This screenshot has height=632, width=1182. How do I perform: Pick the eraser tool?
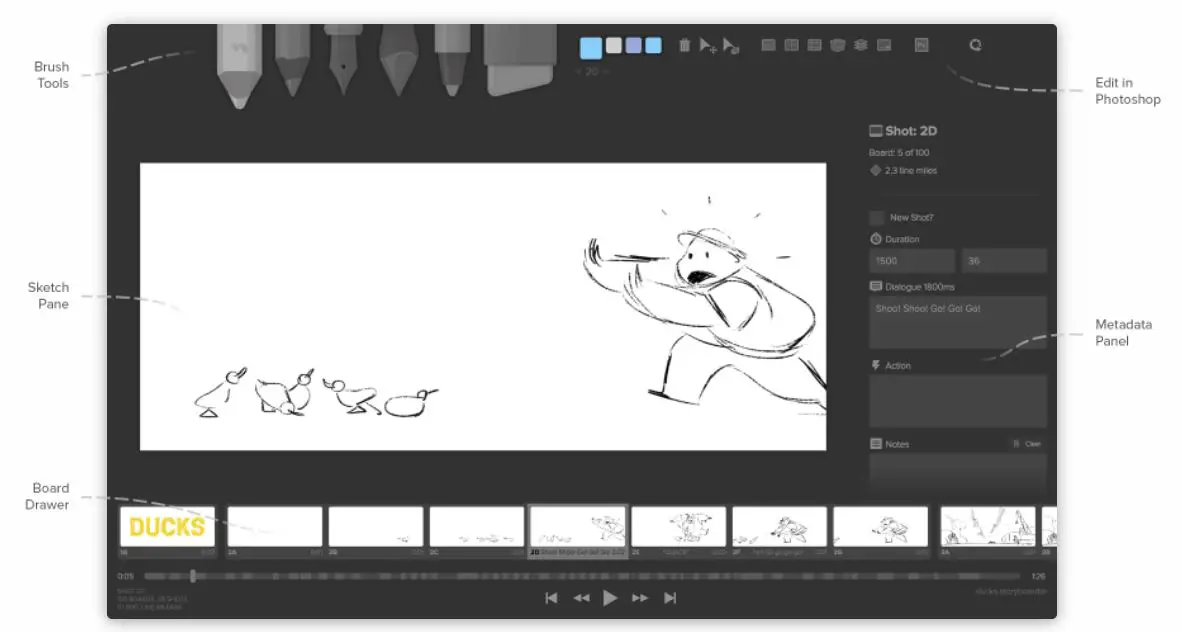coord(520,59)
